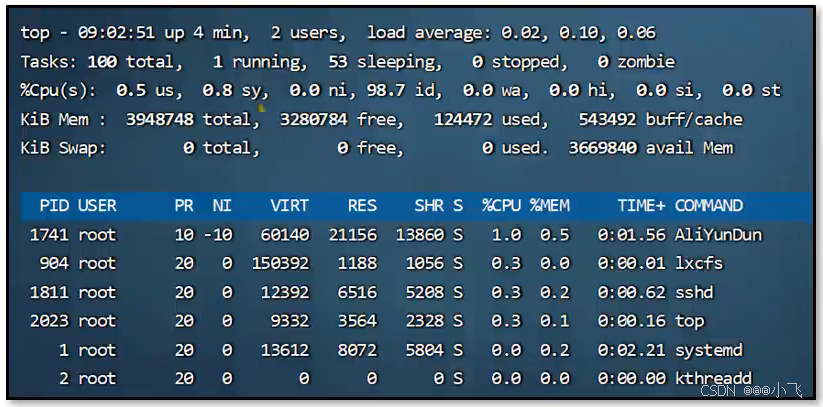Click the %MEM column header

coord(550,205)
